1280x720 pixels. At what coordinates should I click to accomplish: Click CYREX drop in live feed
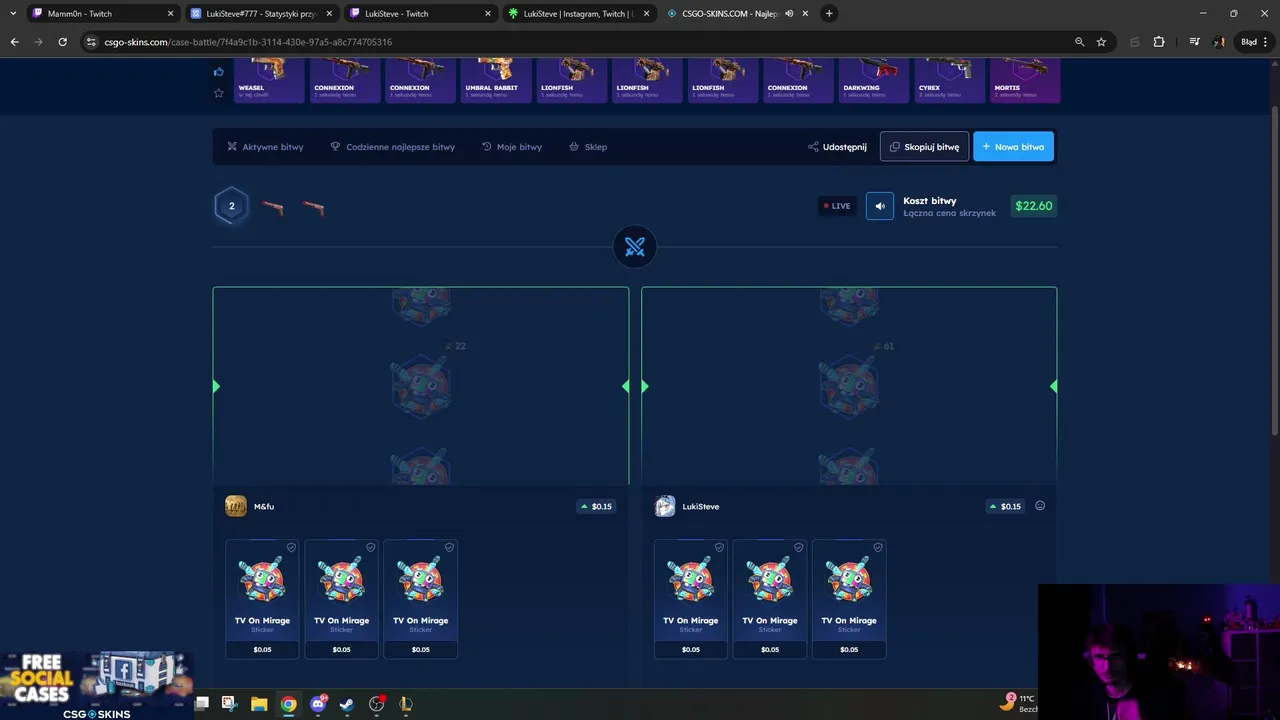pos(949,80)
